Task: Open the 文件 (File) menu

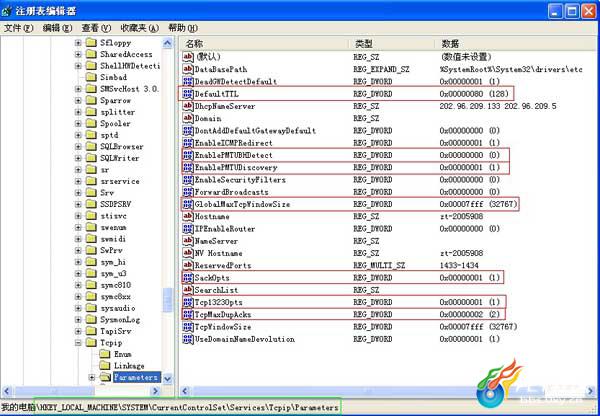Action: point(18,28)
